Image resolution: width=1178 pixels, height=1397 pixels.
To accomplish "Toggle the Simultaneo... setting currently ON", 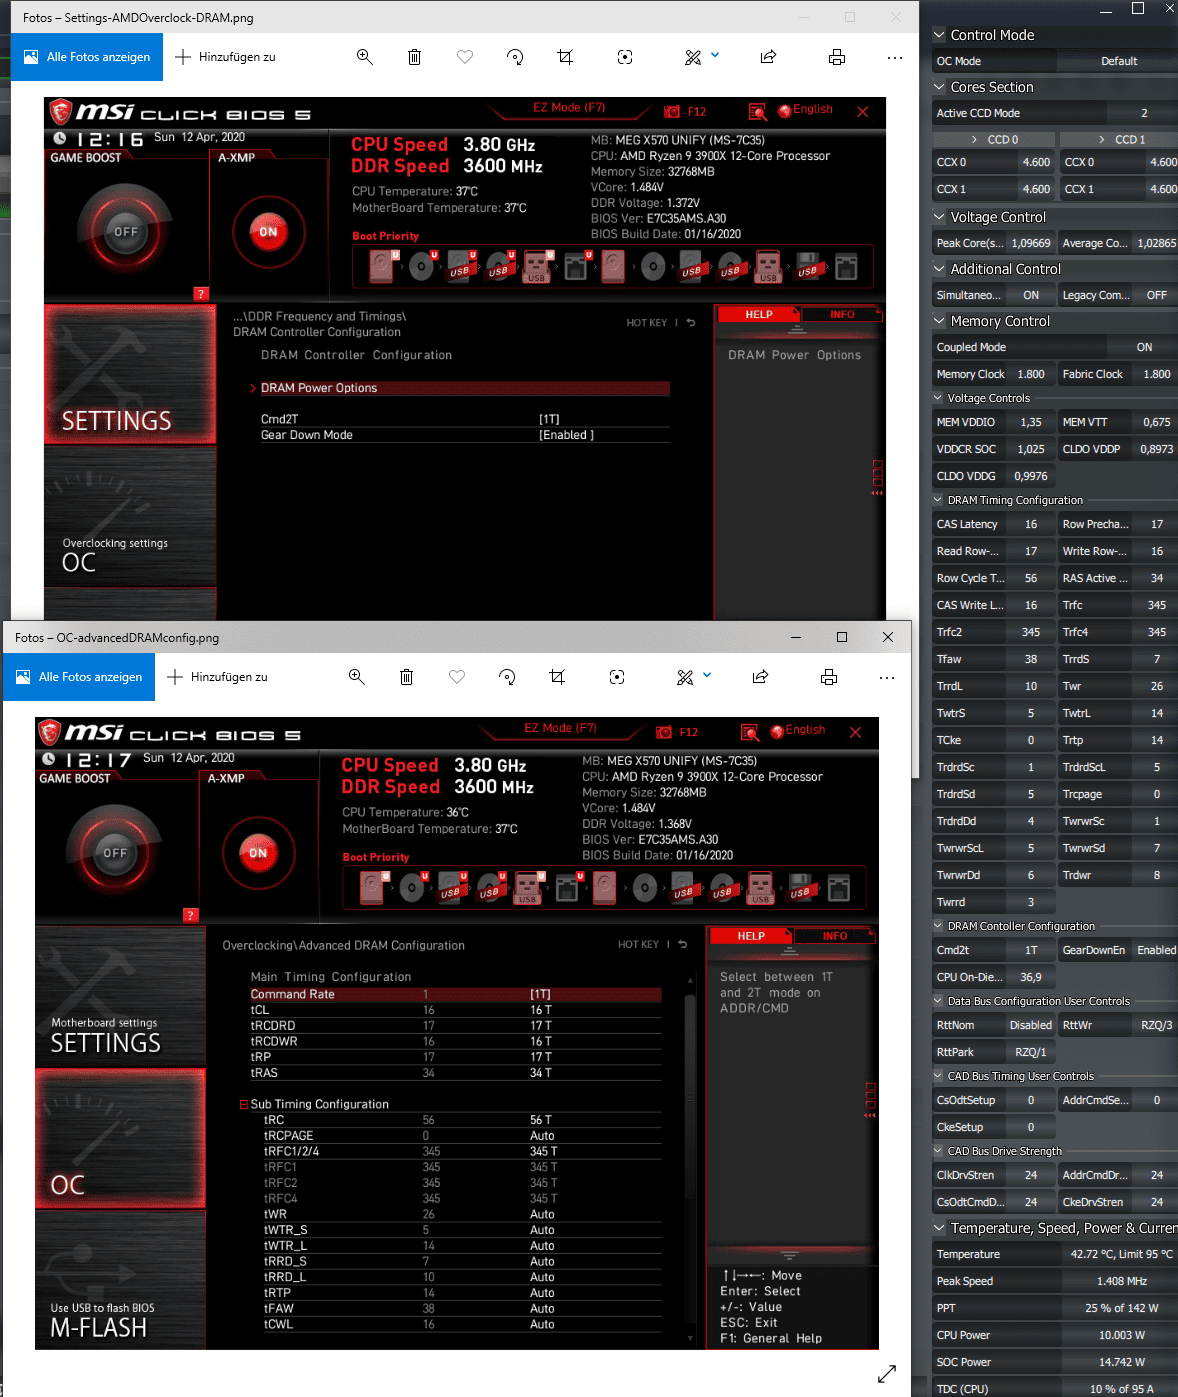I will 1031,295.
